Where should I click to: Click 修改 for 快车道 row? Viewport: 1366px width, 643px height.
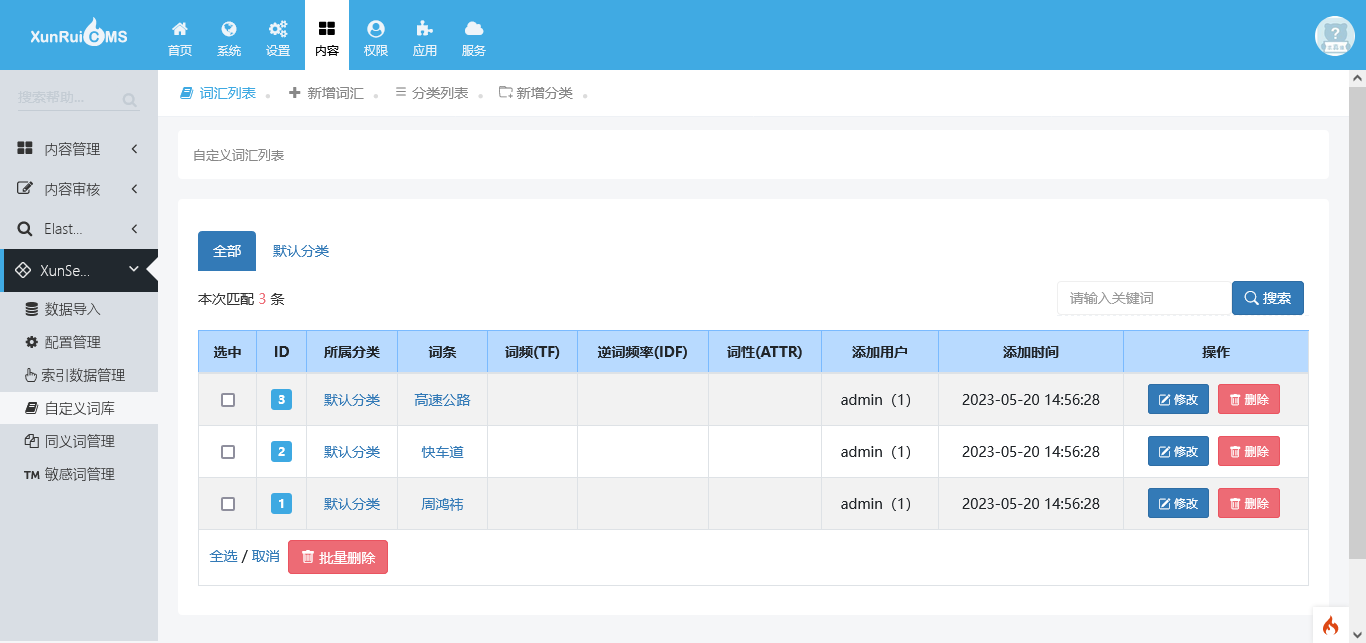click(x=1178, y=451)
